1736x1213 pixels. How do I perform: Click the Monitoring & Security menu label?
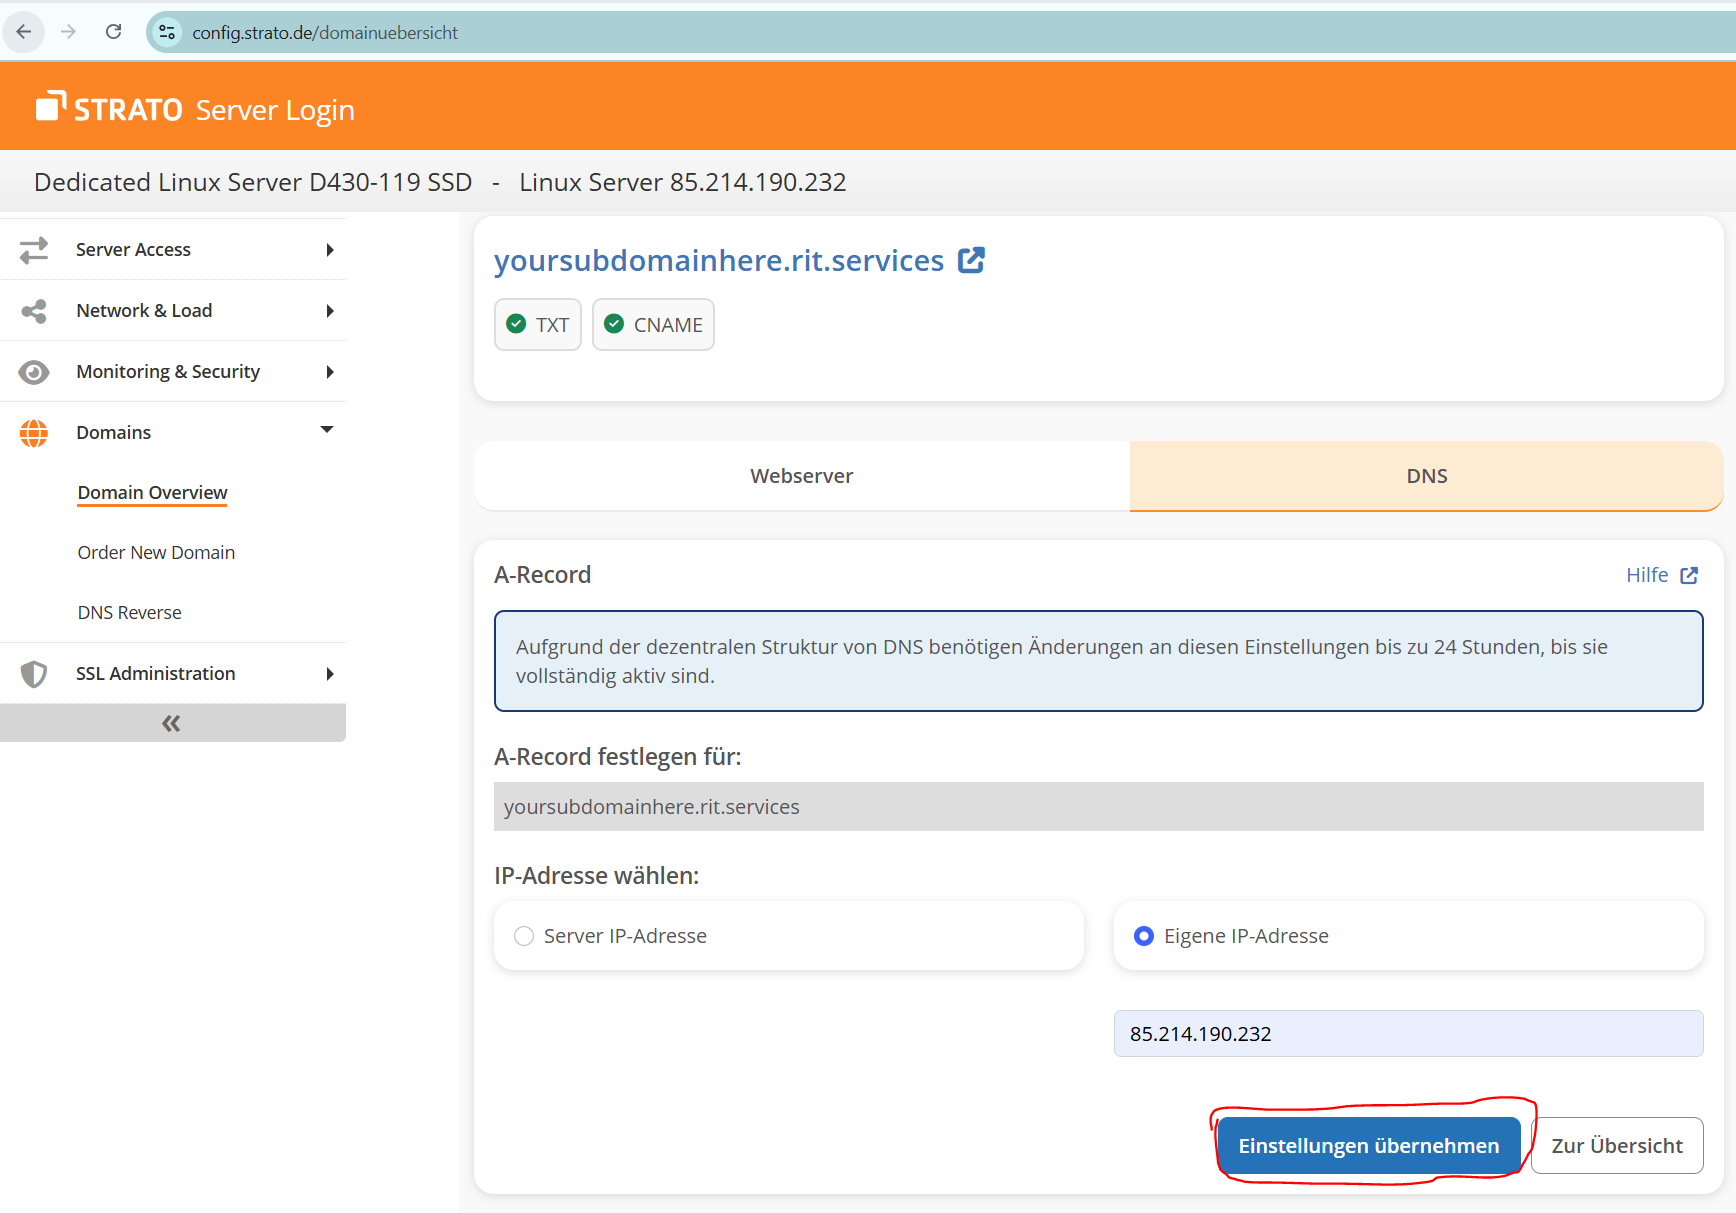point(168,372)
